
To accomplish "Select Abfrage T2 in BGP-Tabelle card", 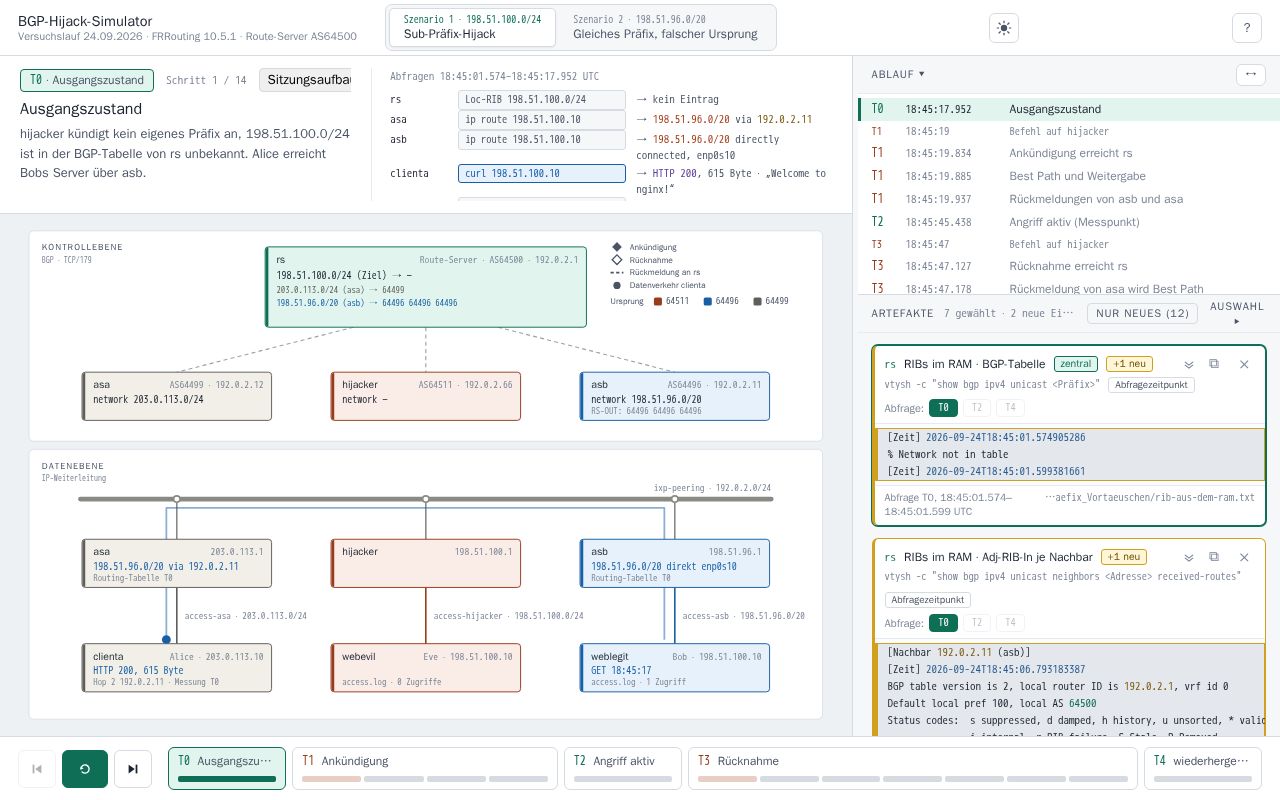I will click(977, 408).
